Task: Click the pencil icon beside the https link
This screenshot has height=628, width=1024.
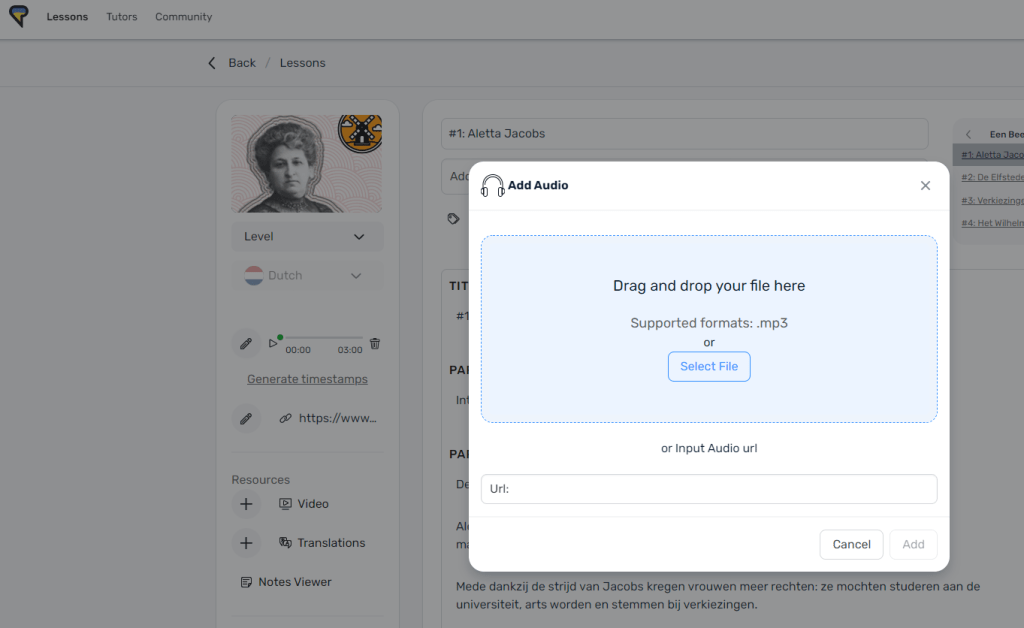Action: coord(246,418)
